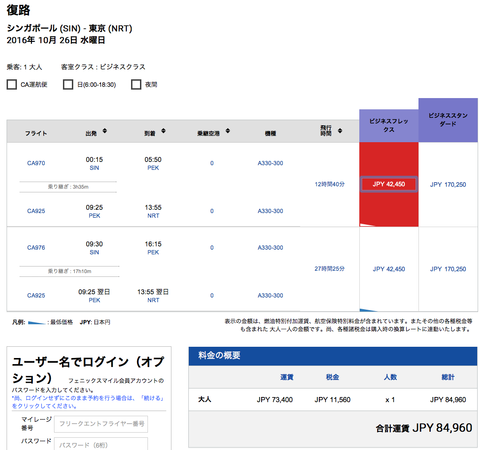Click PEK airport code under 16:15
This screenshot has width=480, height=450.
tap(153, 252)
